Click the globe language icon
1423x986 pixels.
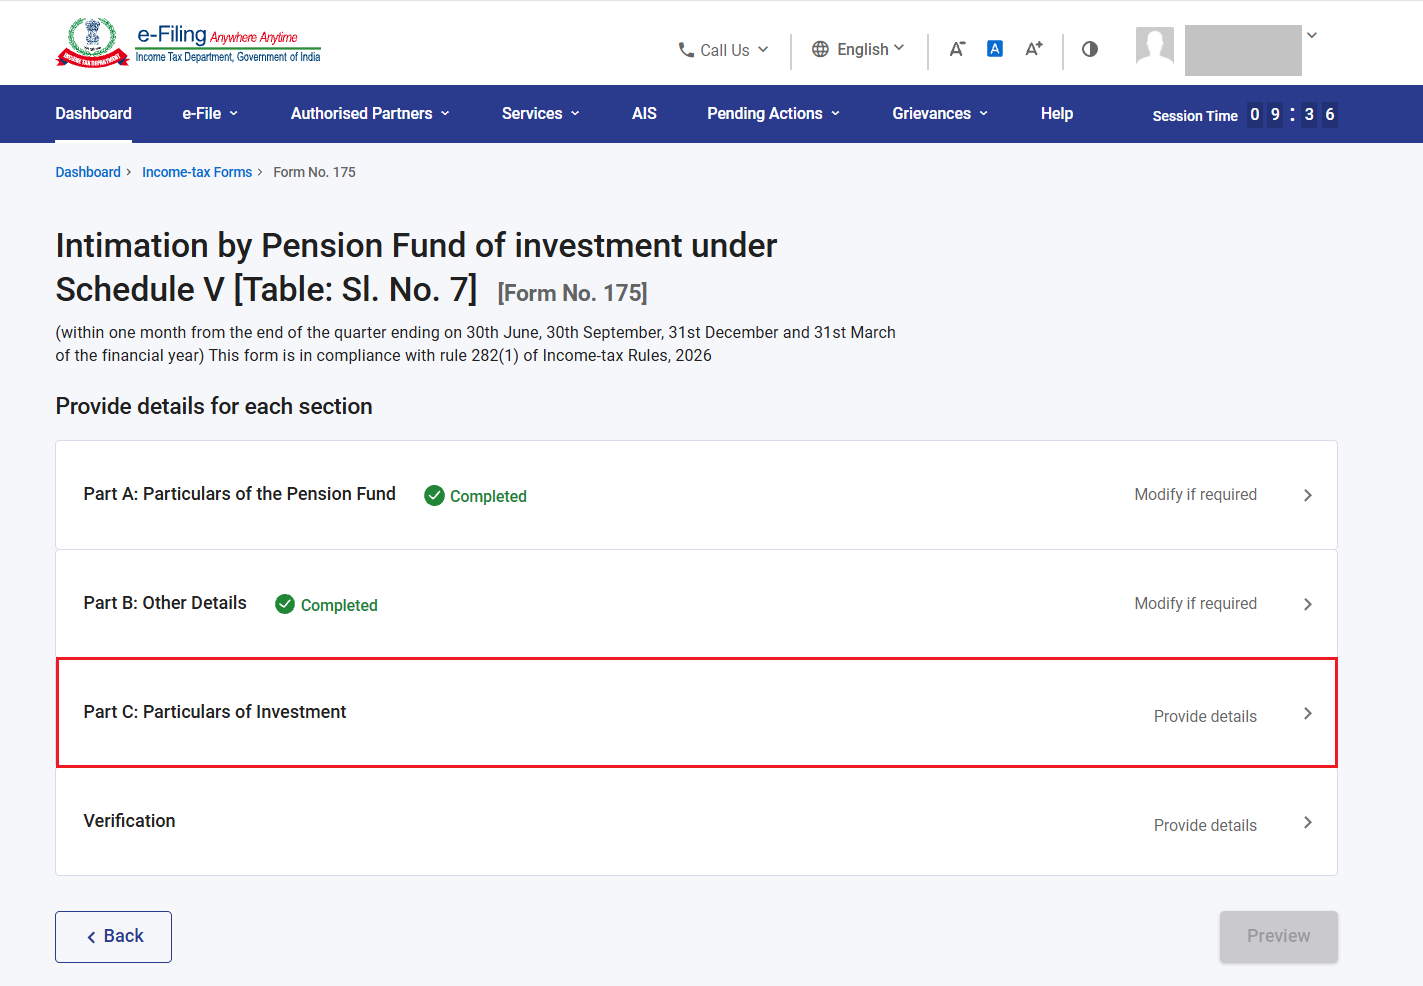(x=820, y=49)
